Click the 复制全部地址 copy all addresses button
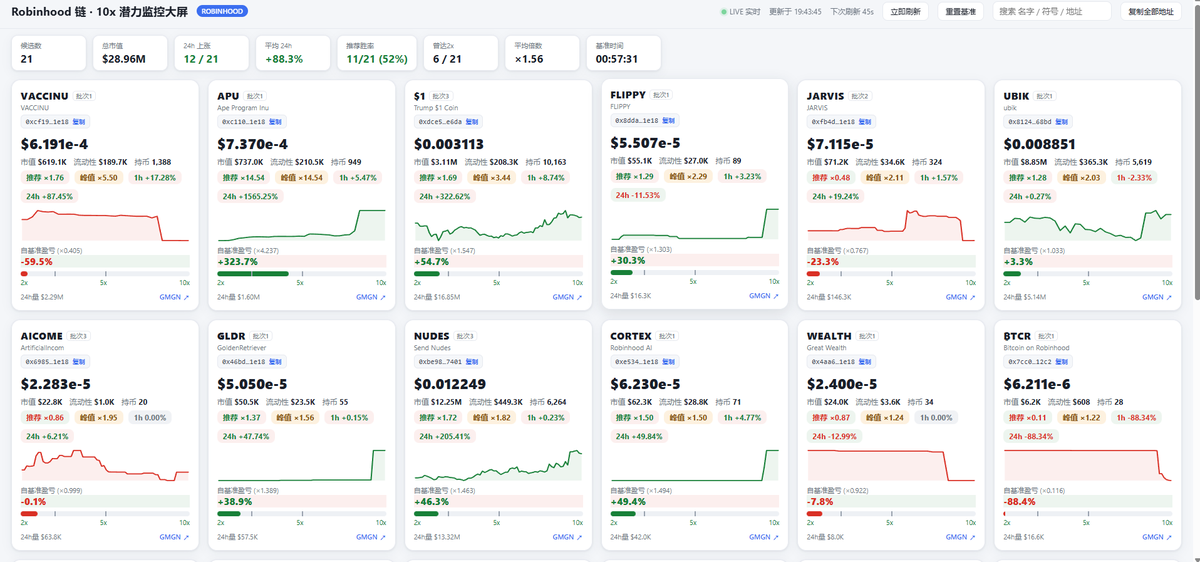The image size is (1200, 562). (x=1151, y=12)
